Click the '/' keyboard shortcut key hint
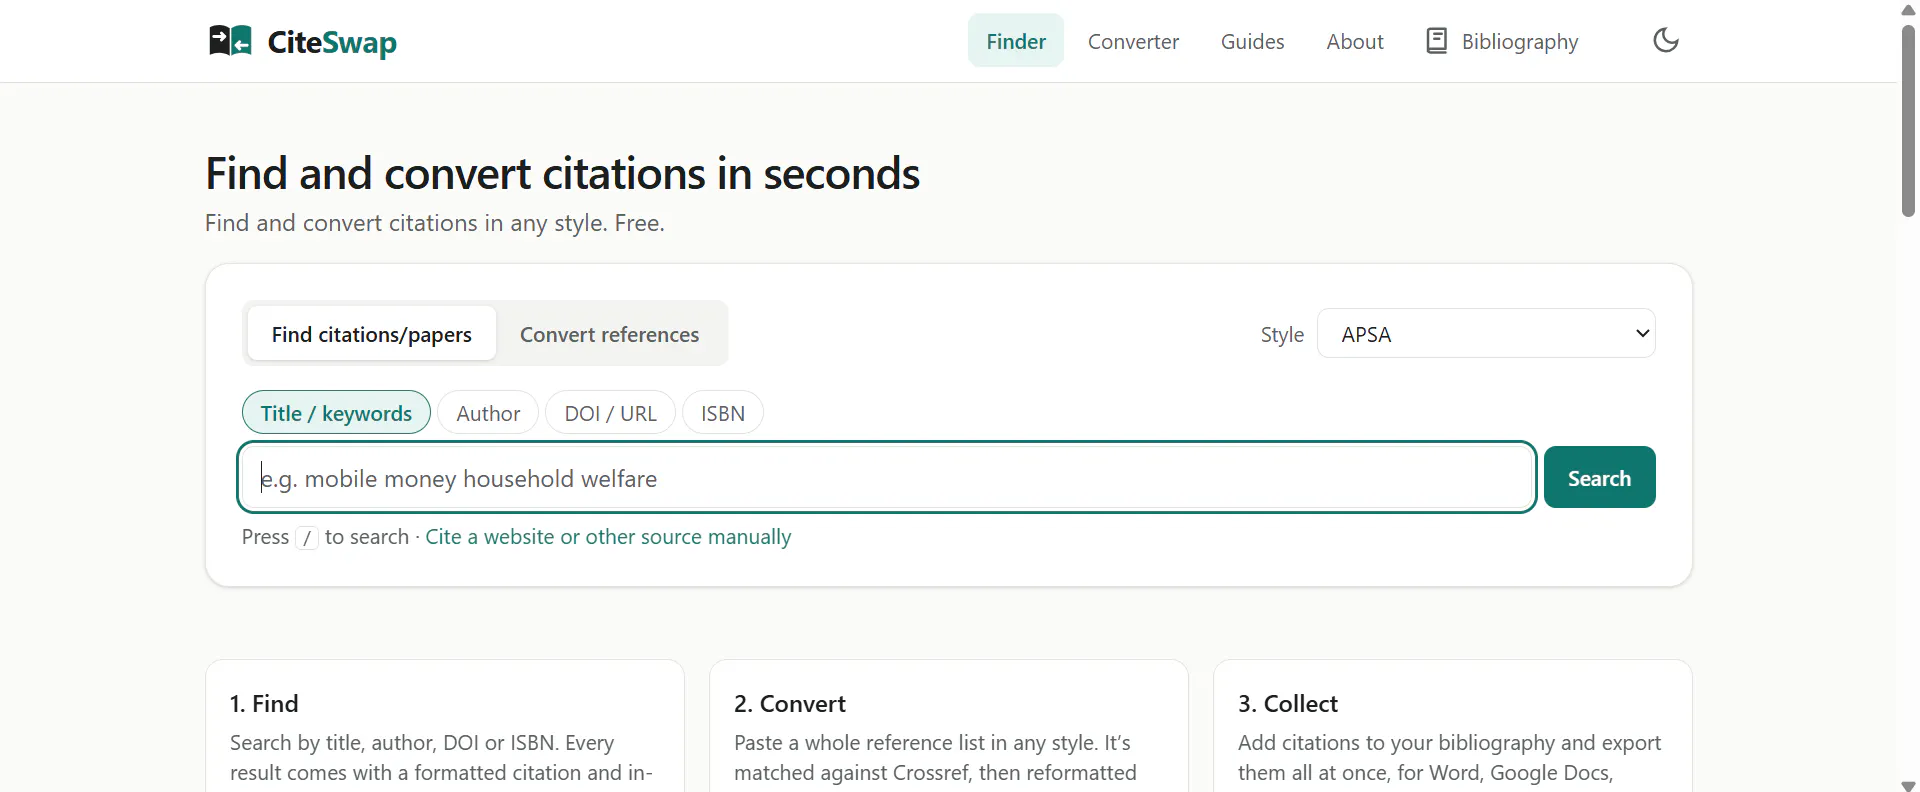 pos(307,538)
